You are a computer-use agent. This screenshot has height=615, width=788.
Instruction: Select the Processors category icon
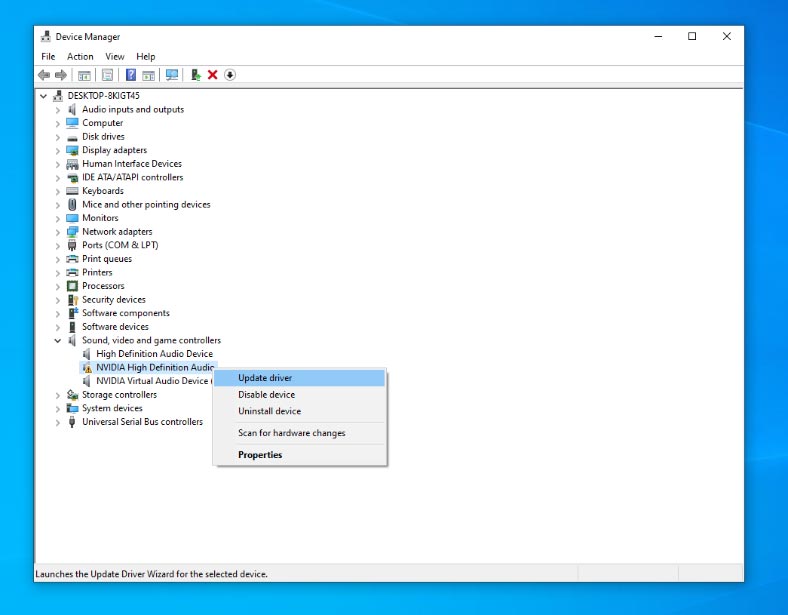(72, 286)
